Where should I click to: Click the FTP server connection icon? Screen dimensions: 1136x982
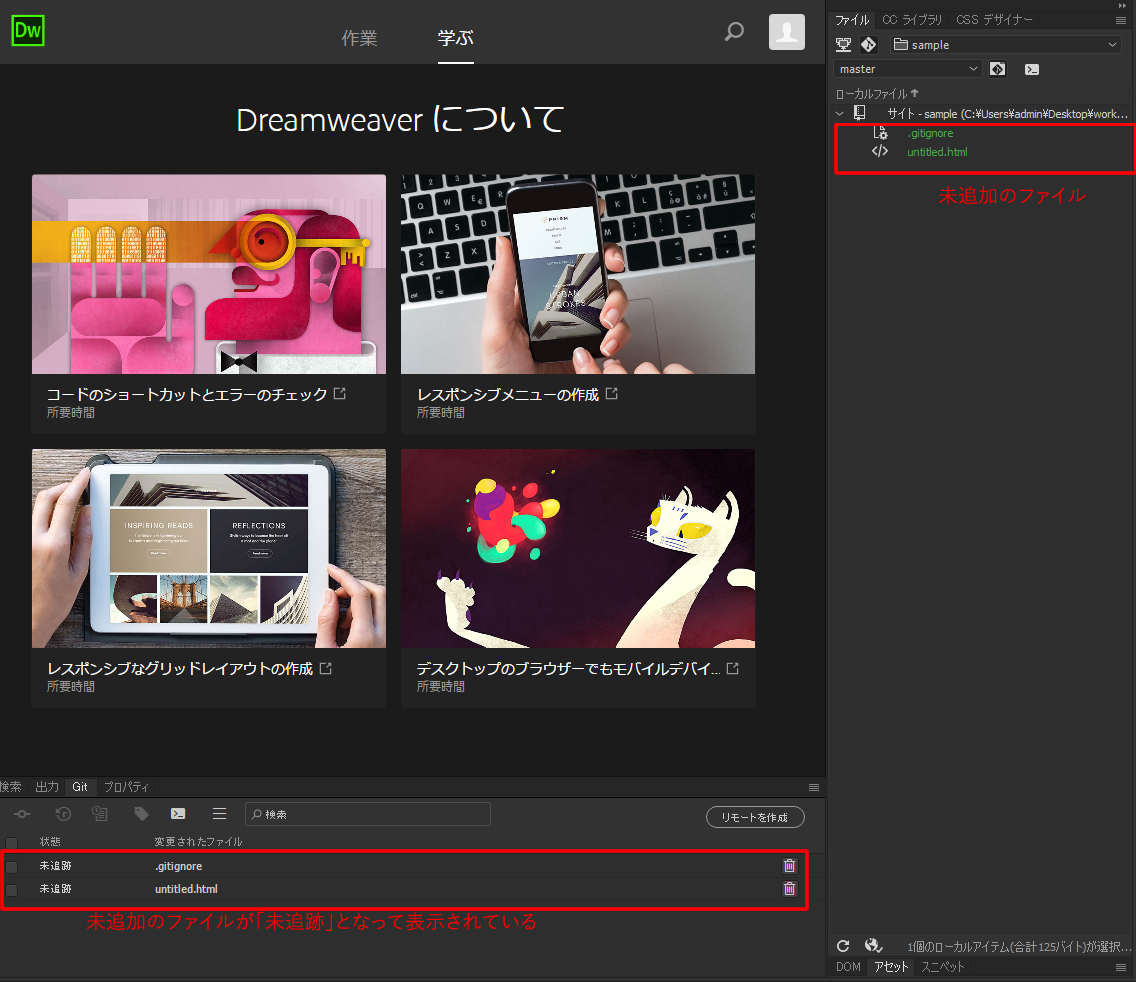tap(843, 45)
